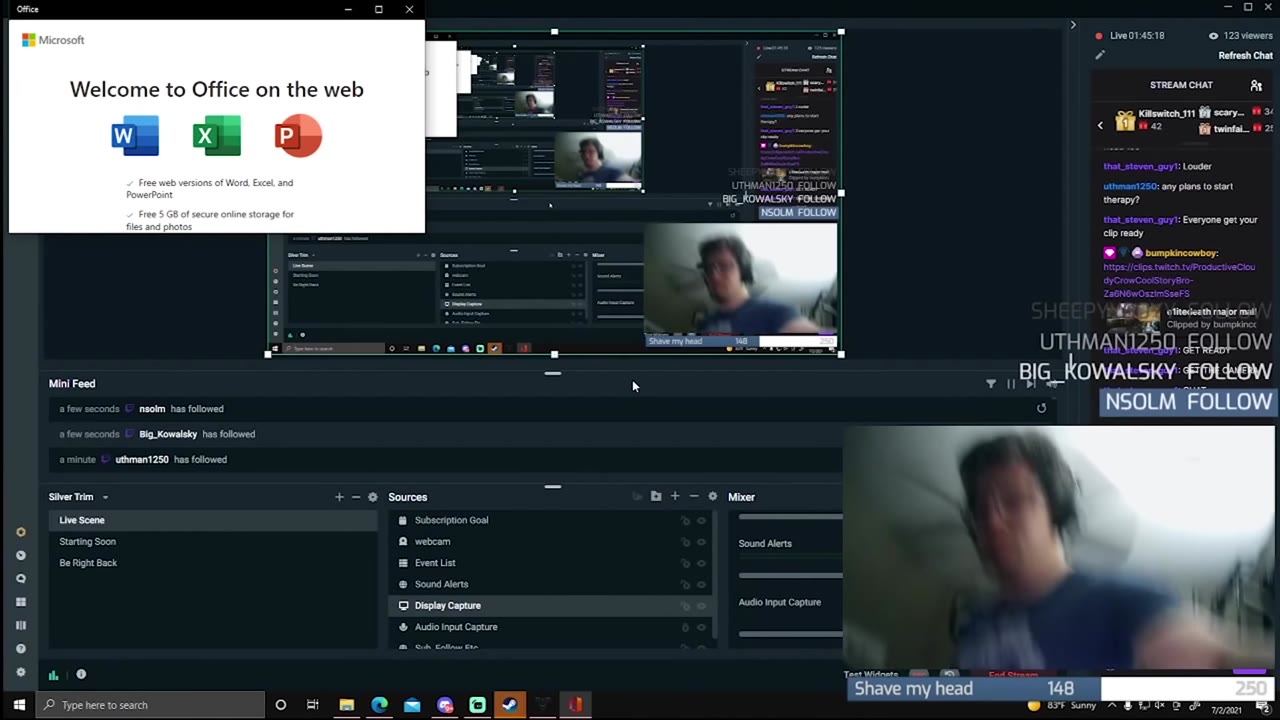Viewport: 1280px width, 720px height.
Task: Click the Refresh Chat button
Action: coord(1245,56)
